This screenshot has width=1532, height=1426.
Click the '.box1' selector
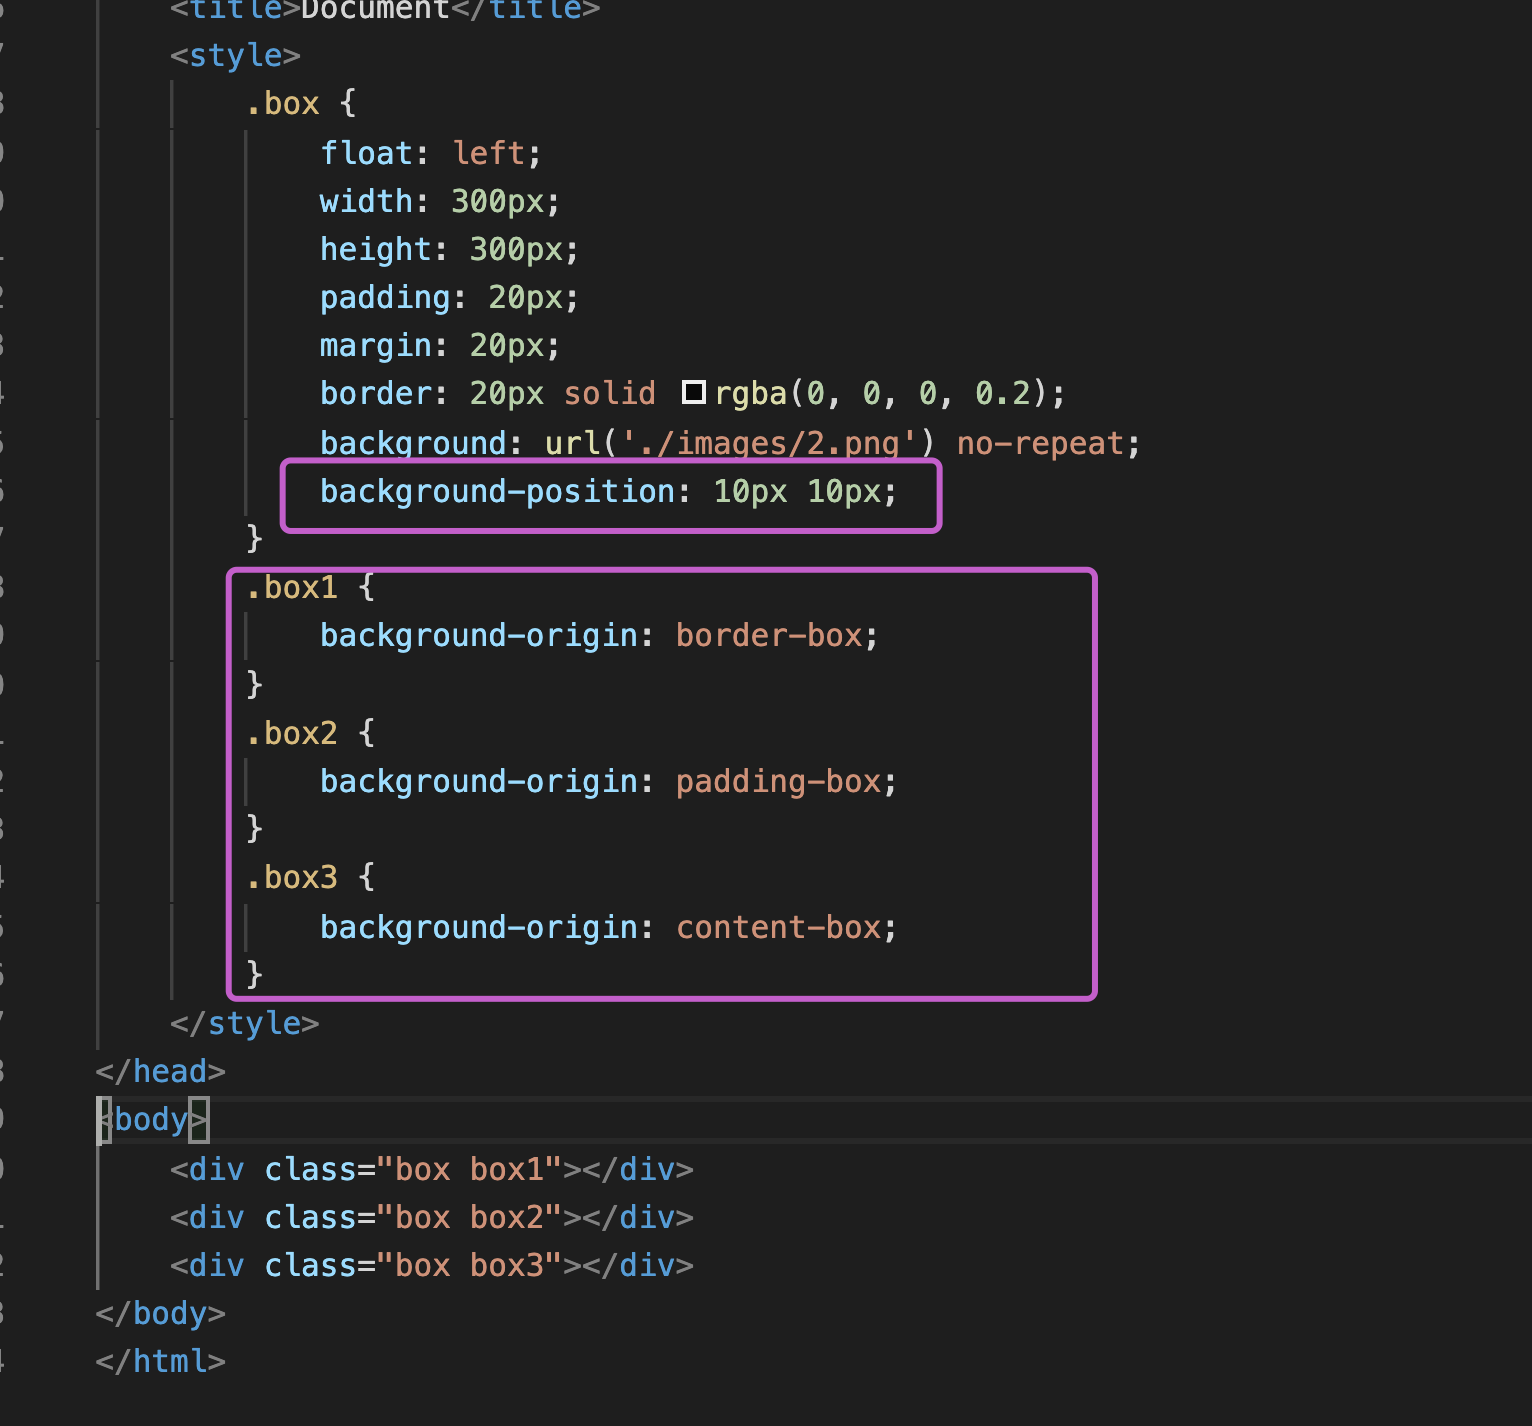pos(291,587)
